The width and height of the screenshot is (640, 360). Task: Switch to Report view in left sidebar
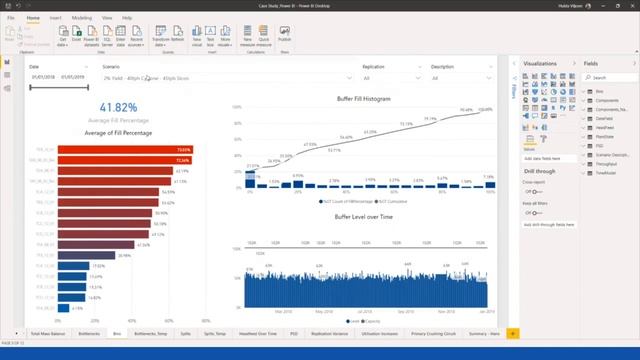(x=7, y=62)
